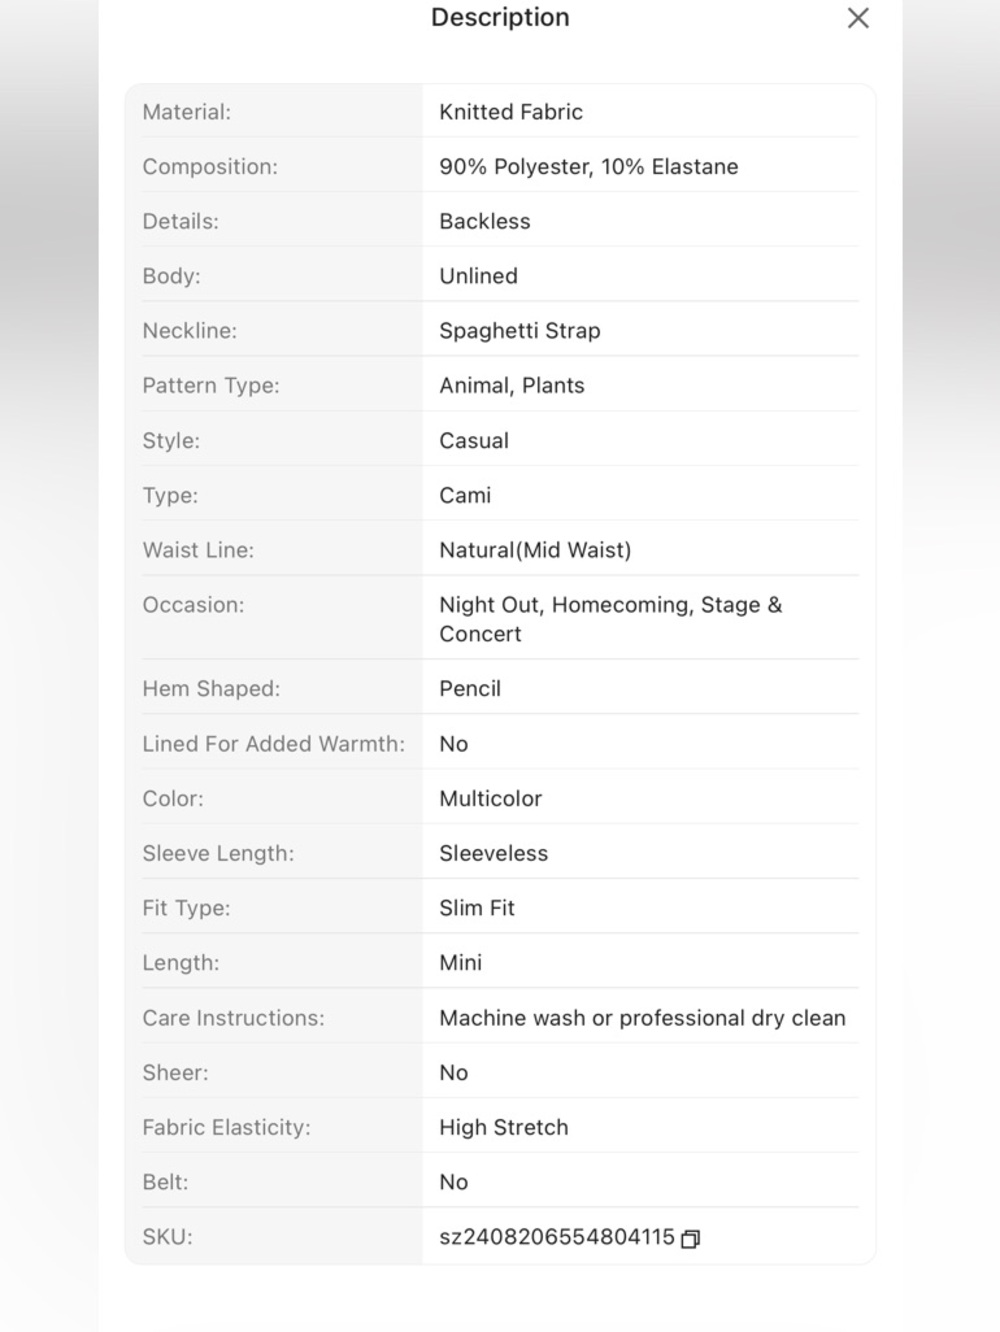Close the Description panel with X

(858, 18)
